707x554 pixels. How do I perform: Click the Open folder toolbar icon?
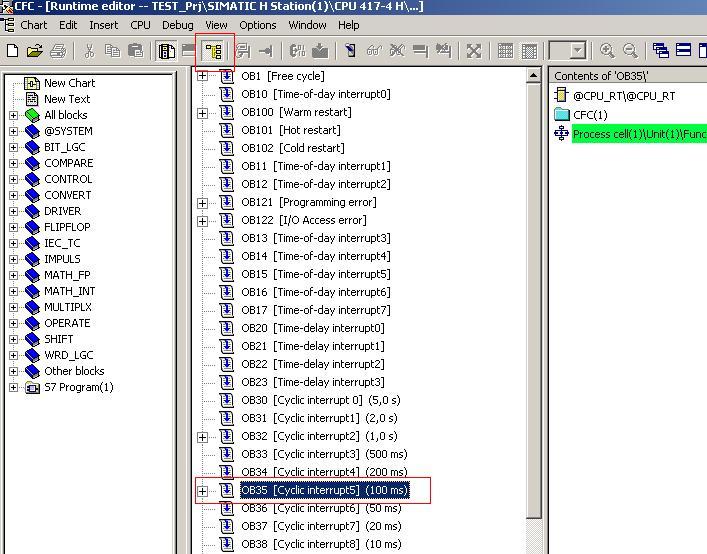coord(35,50)
